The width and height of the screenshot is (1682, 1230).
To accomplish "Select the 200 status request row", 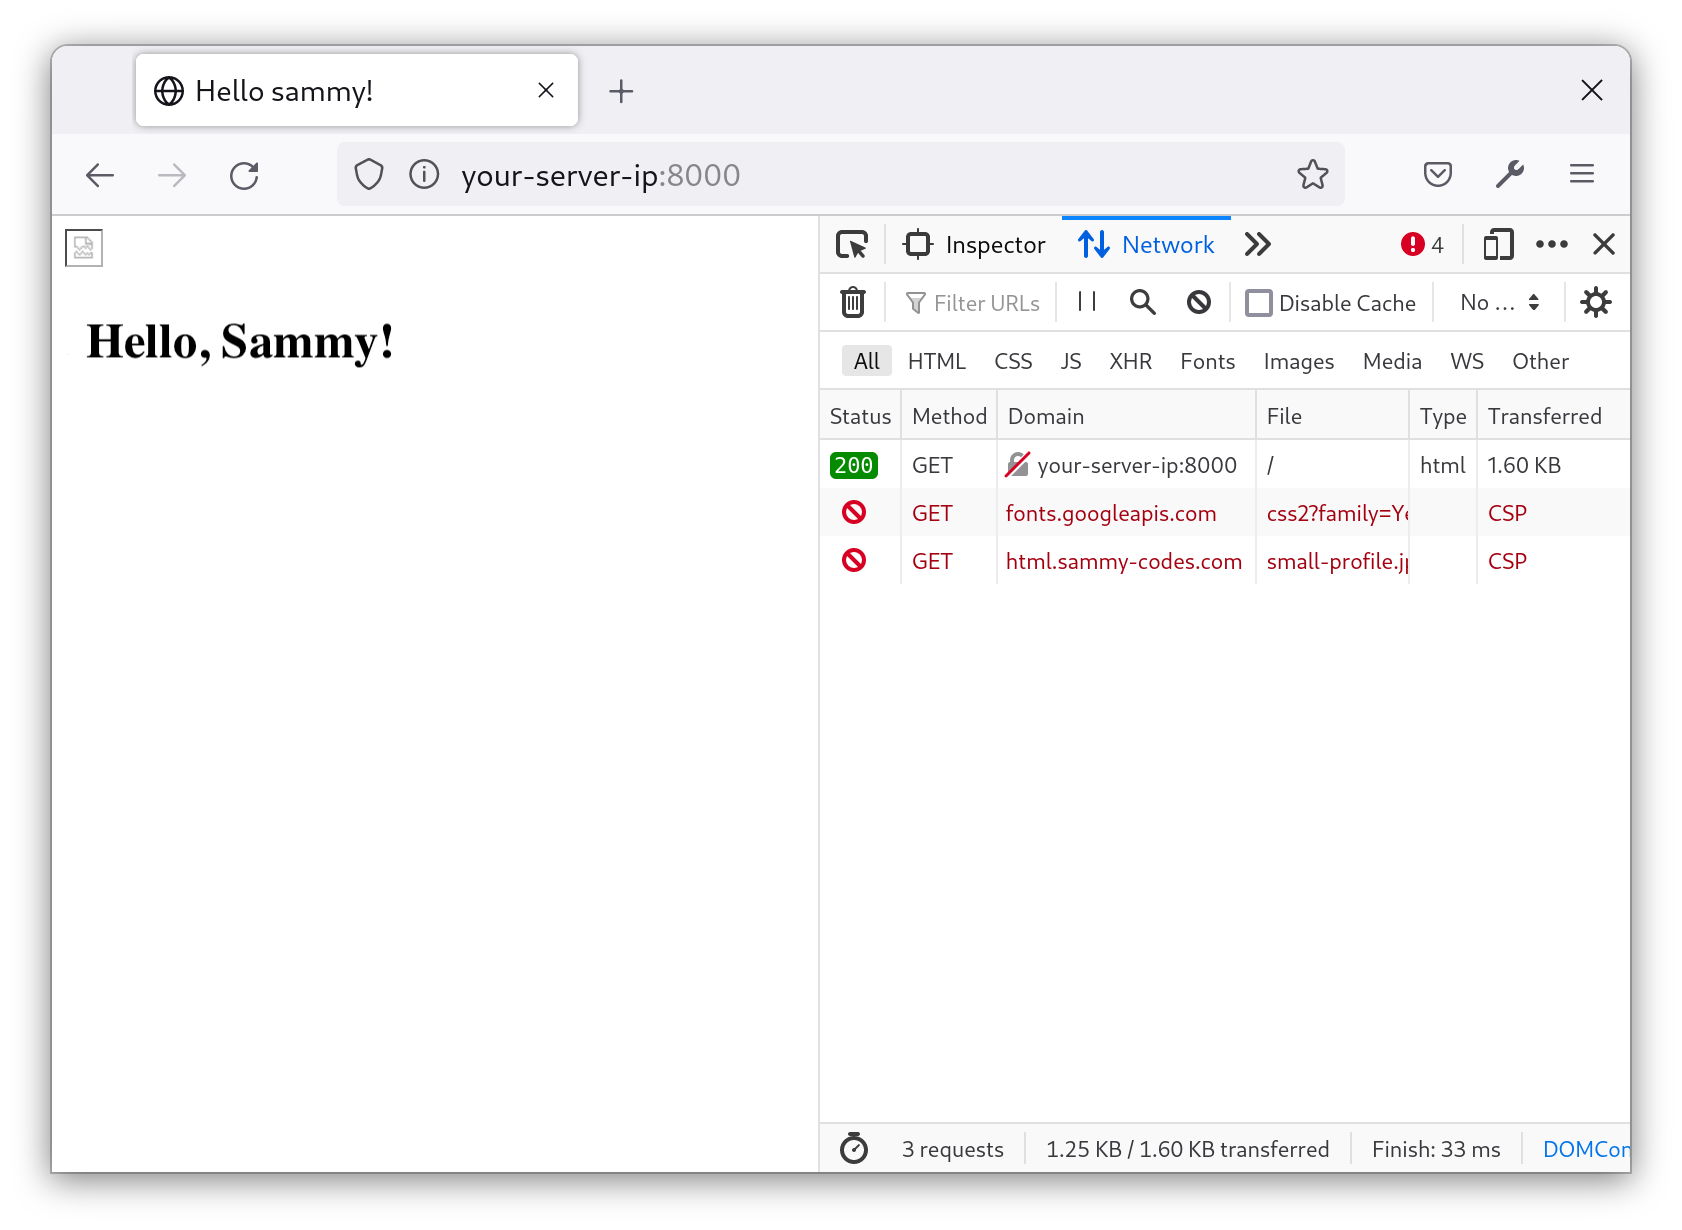I will 1225,465.
